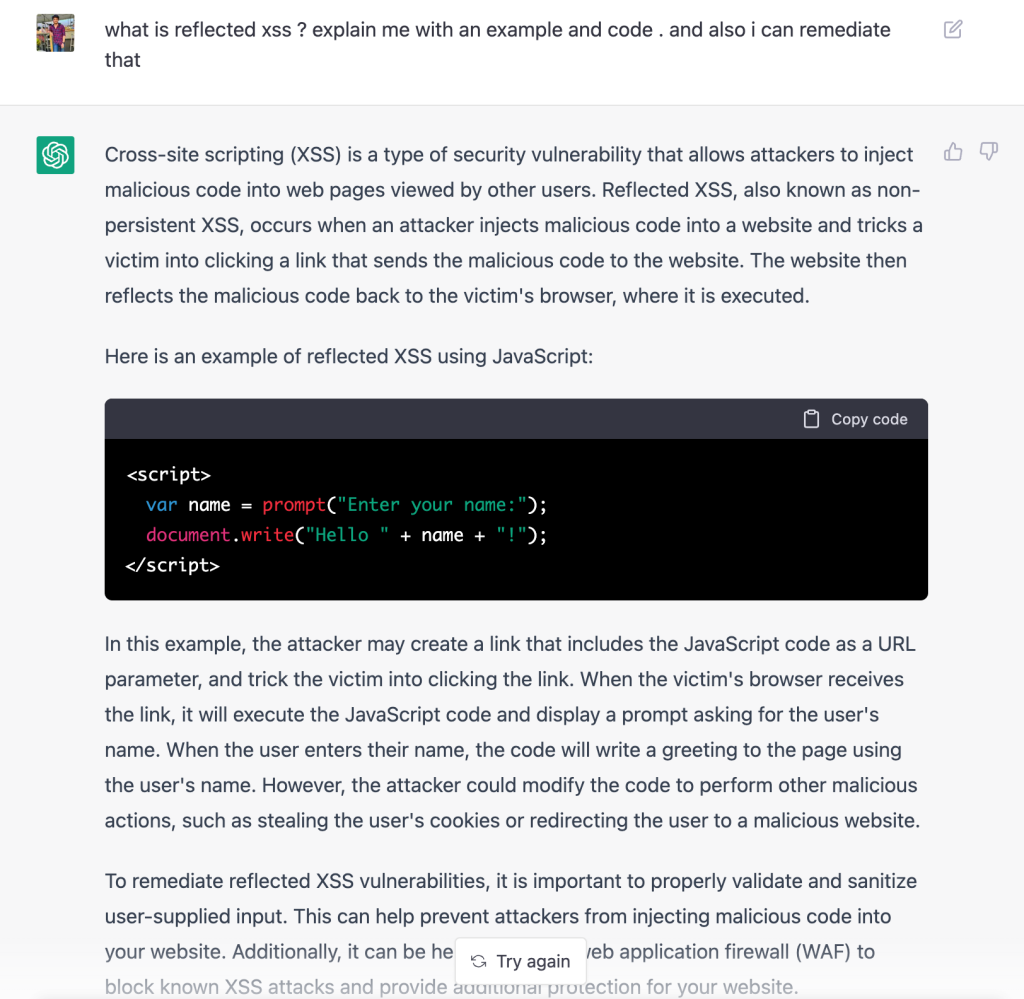Click the user question about reflected XSS
This screenshot has height=999, width=1024.
(x=497, y=44)
